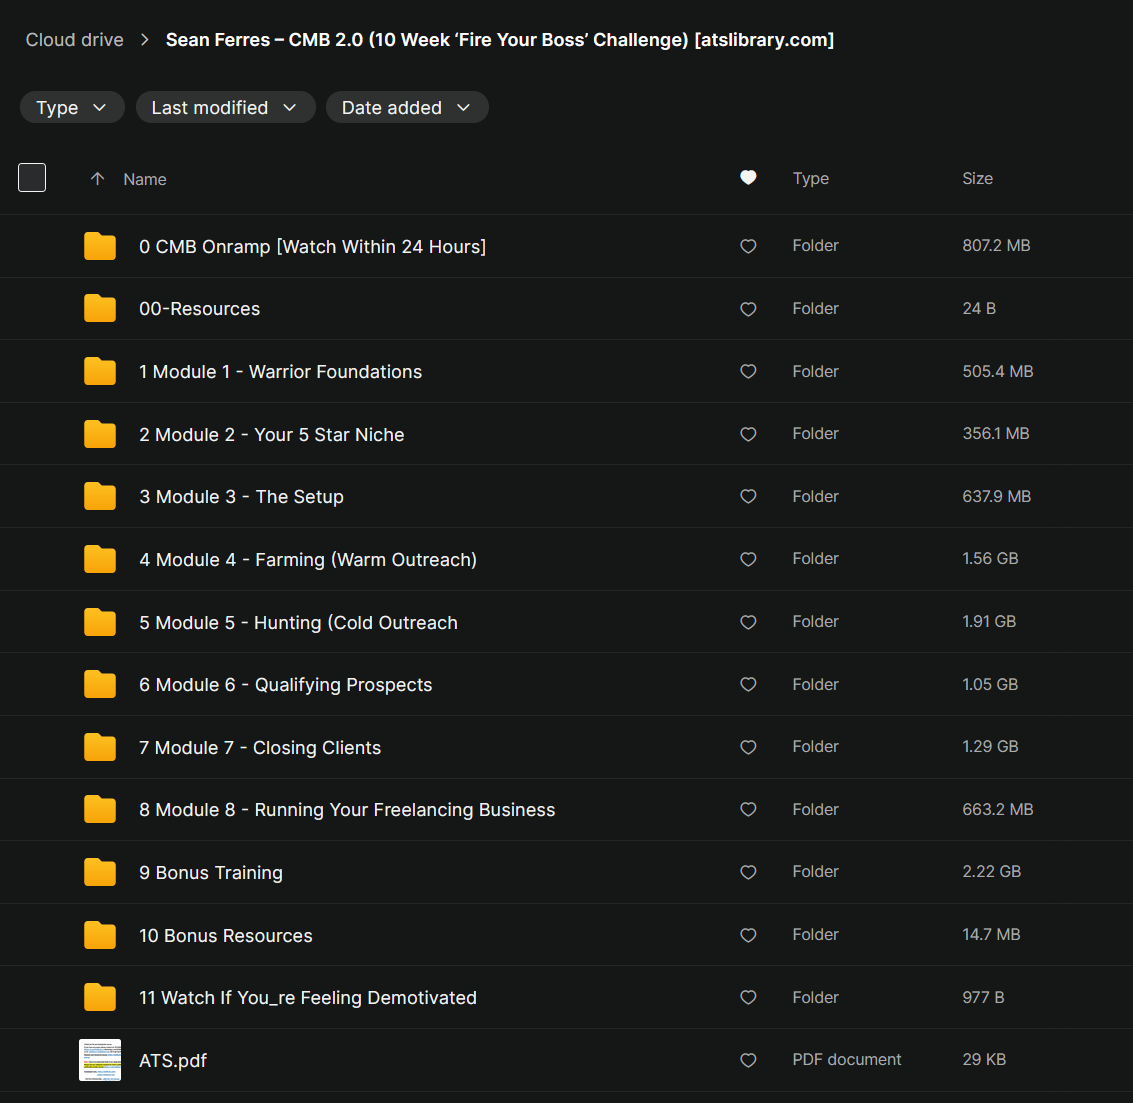Click the breadcrumb chevron after Cloud drive
1133x1103 pixels.
tap(145, 40)
